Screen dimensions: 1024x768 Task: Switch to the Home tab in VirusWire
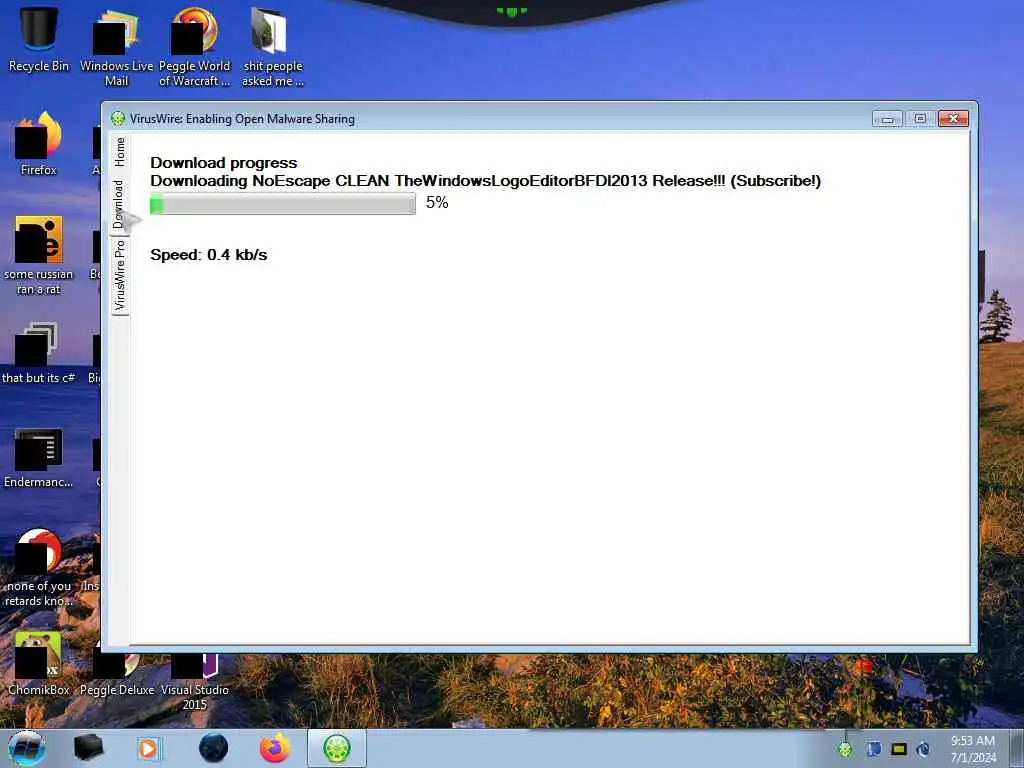pyautogui.click(x=120, y=152)
